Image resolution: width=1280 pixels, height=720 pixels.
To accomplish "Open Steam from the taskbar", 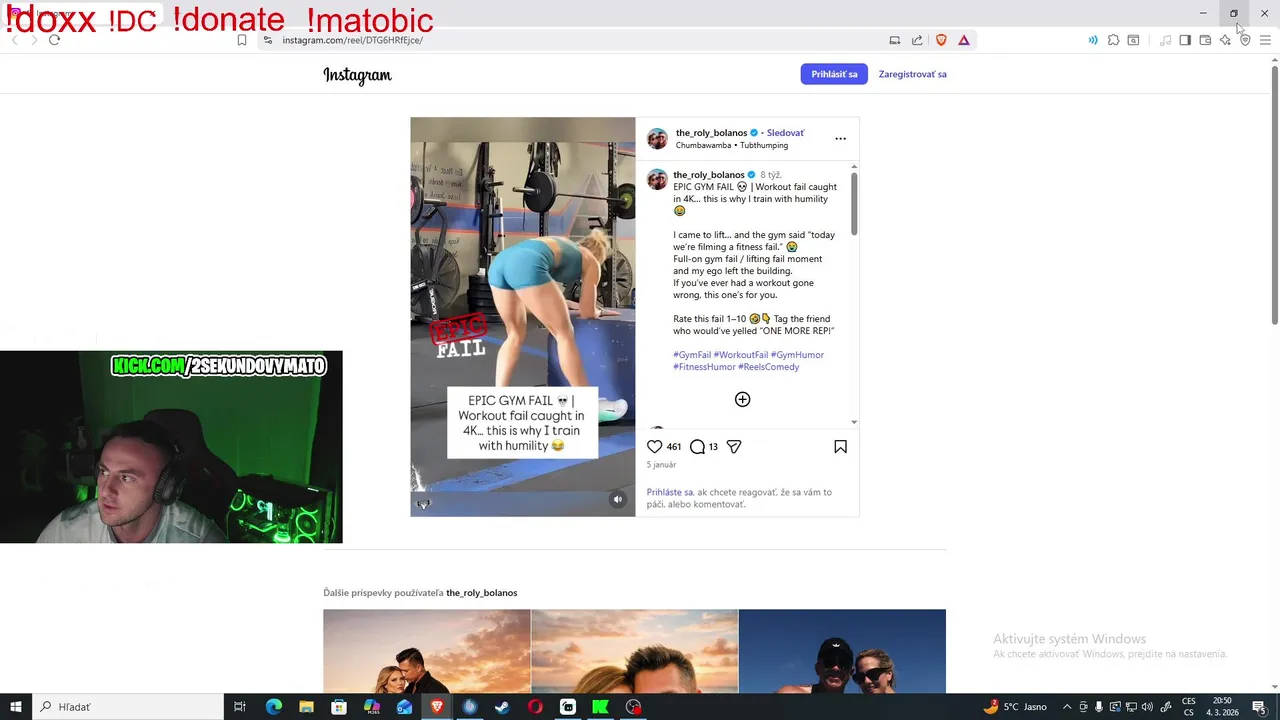I will coord(502,707).
